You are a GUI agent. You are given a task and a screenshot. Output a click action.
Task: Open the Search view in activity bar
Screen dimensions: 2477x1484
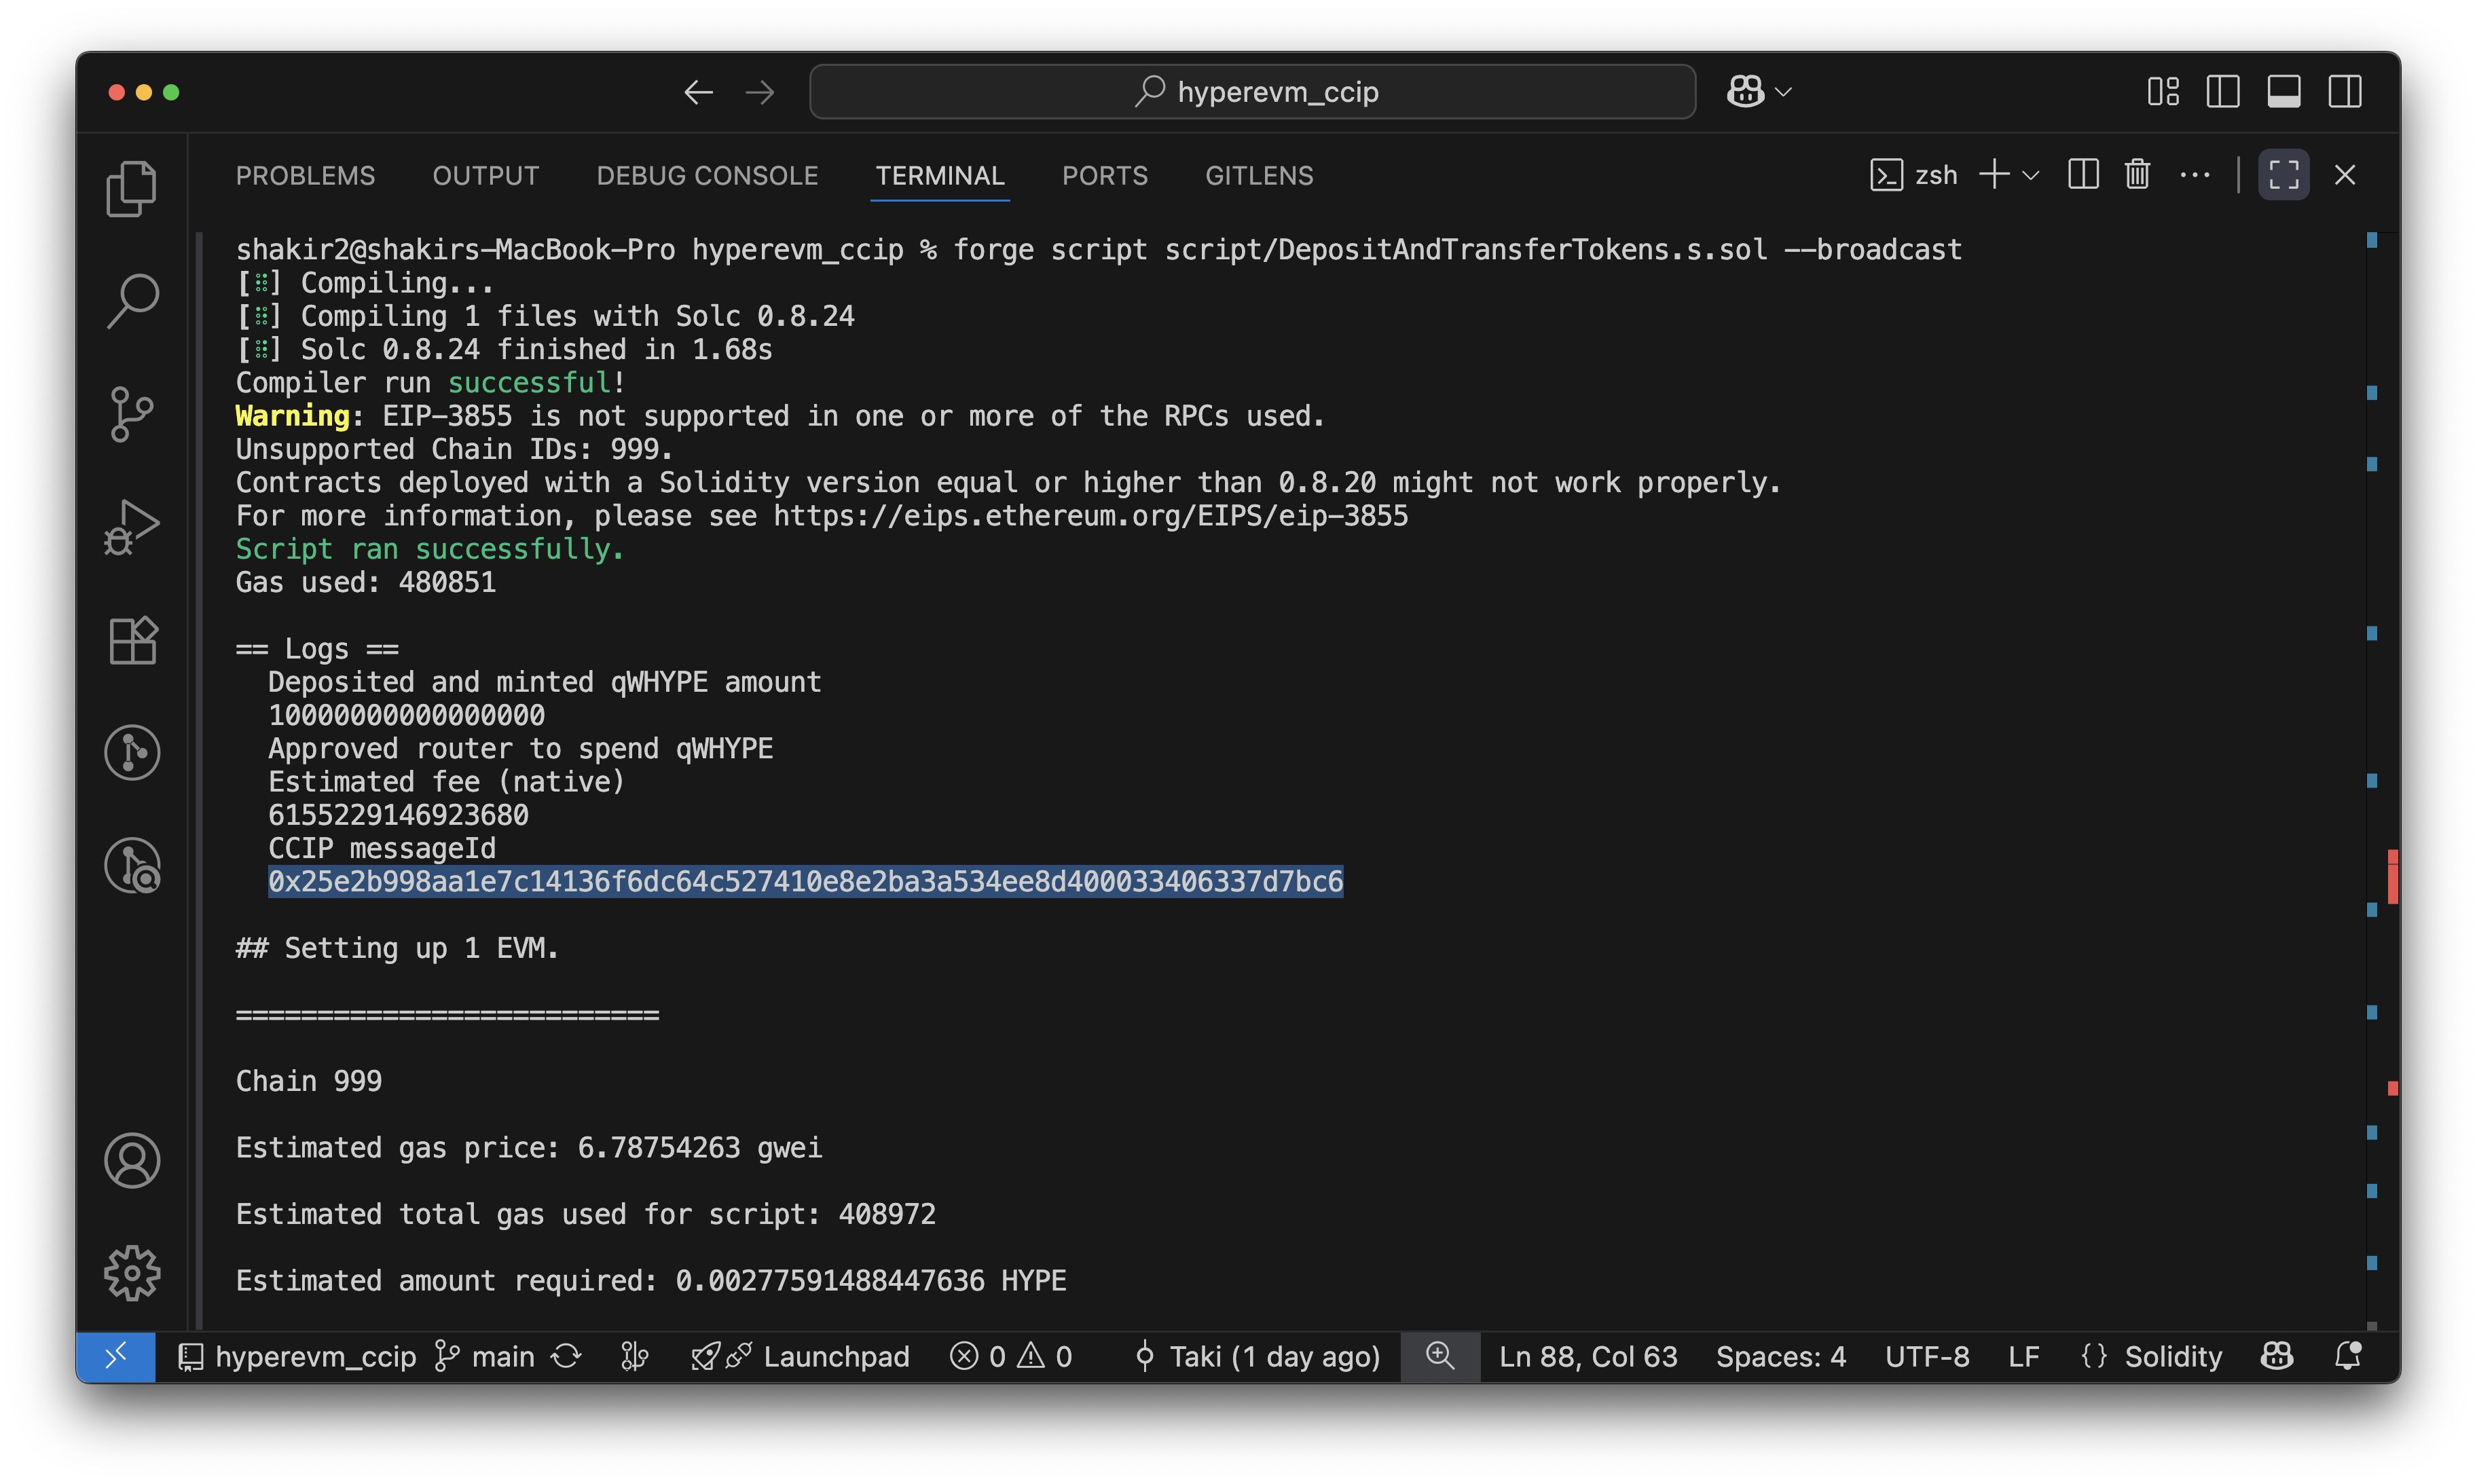pyautogui.click(x=131, y=300)
